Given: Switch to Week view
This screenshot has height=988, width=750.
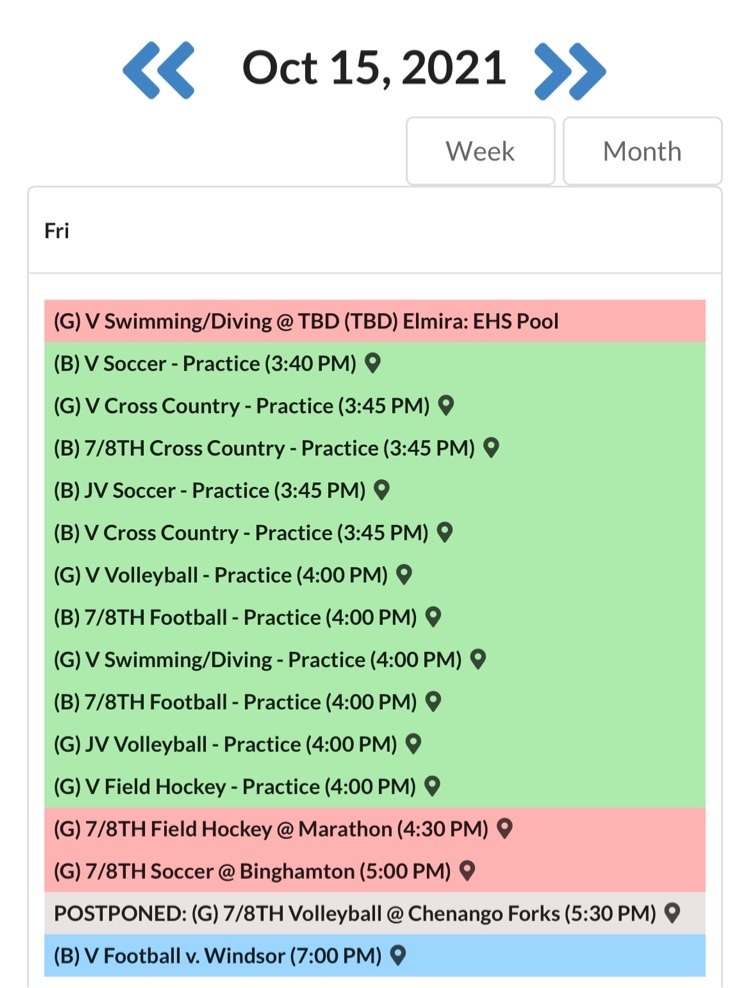Looking at the screenshot, I should [480, 151].
